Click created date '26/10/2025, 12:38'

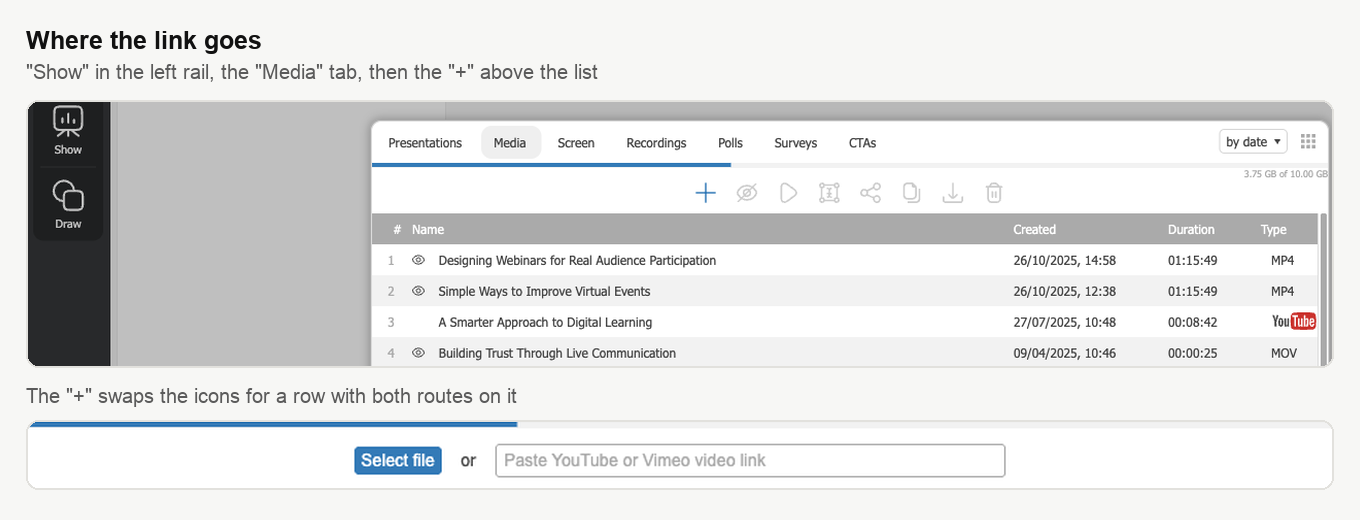1064,291
